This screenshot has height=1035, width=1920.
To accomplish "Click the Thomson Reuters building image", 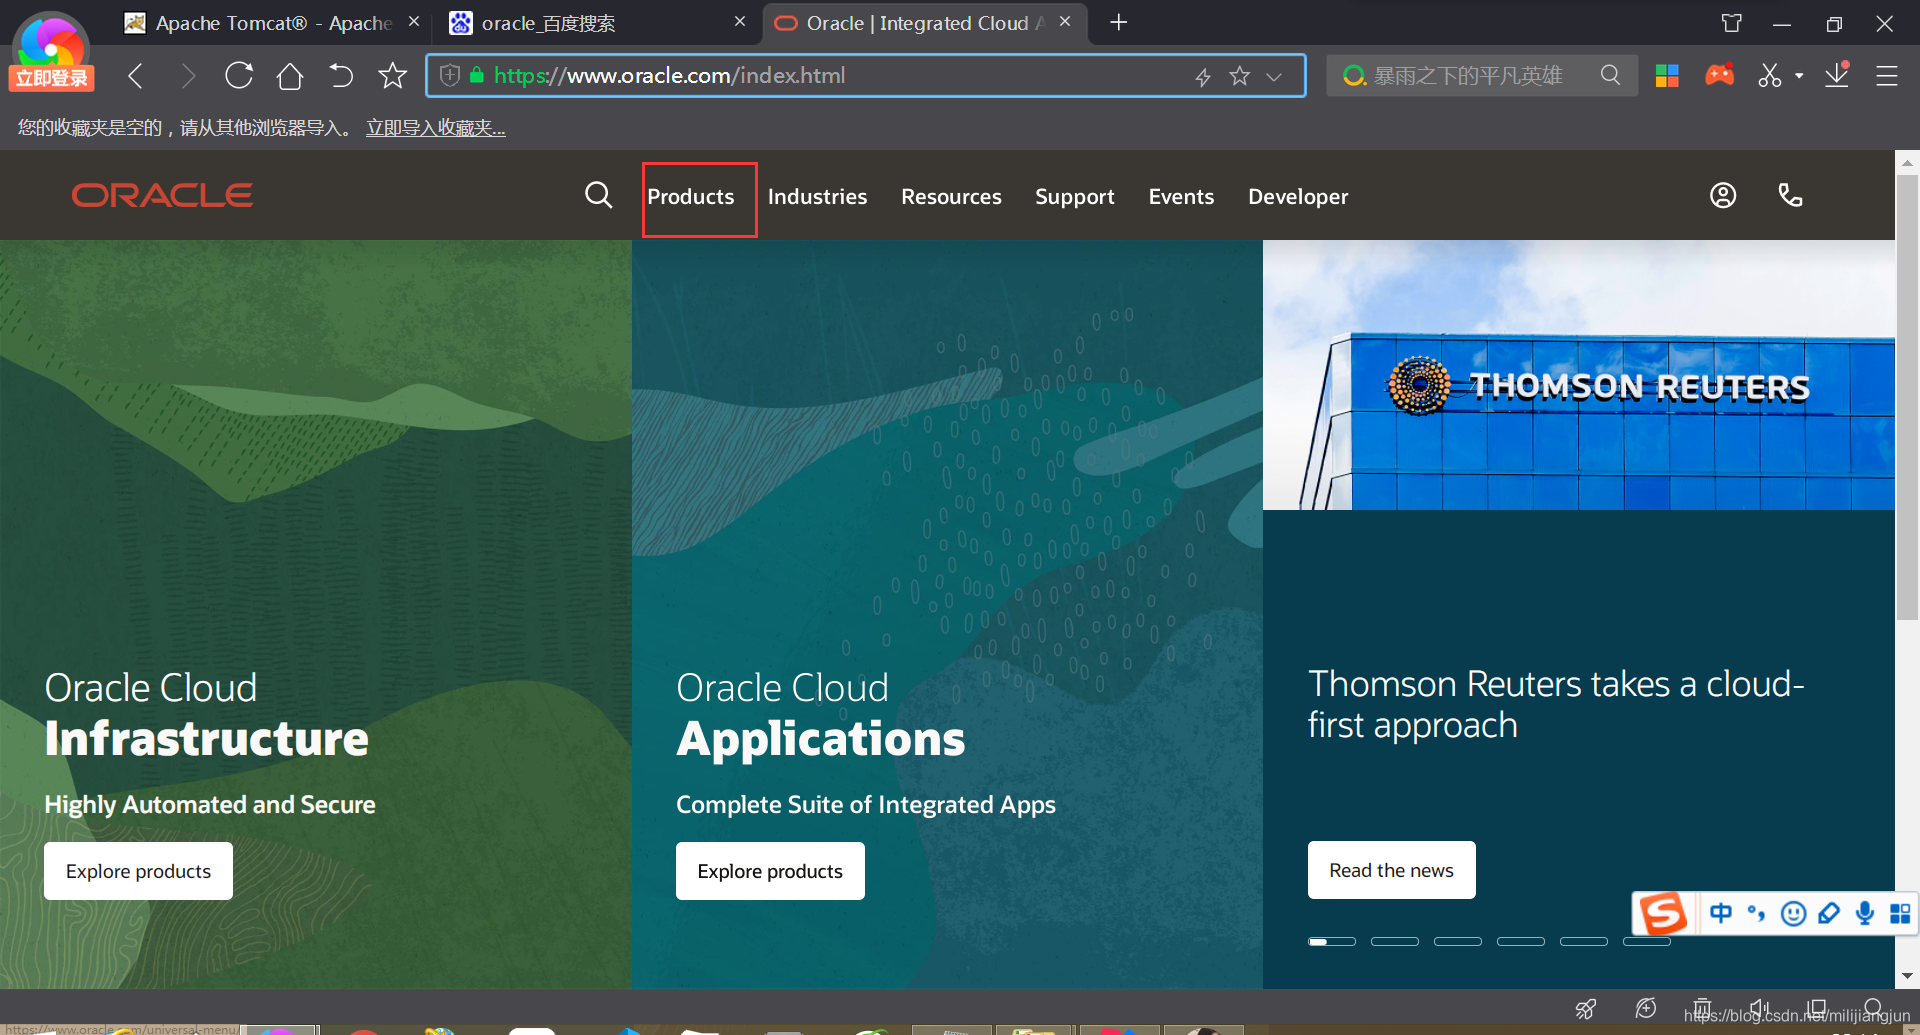I will coord(1579,375).
